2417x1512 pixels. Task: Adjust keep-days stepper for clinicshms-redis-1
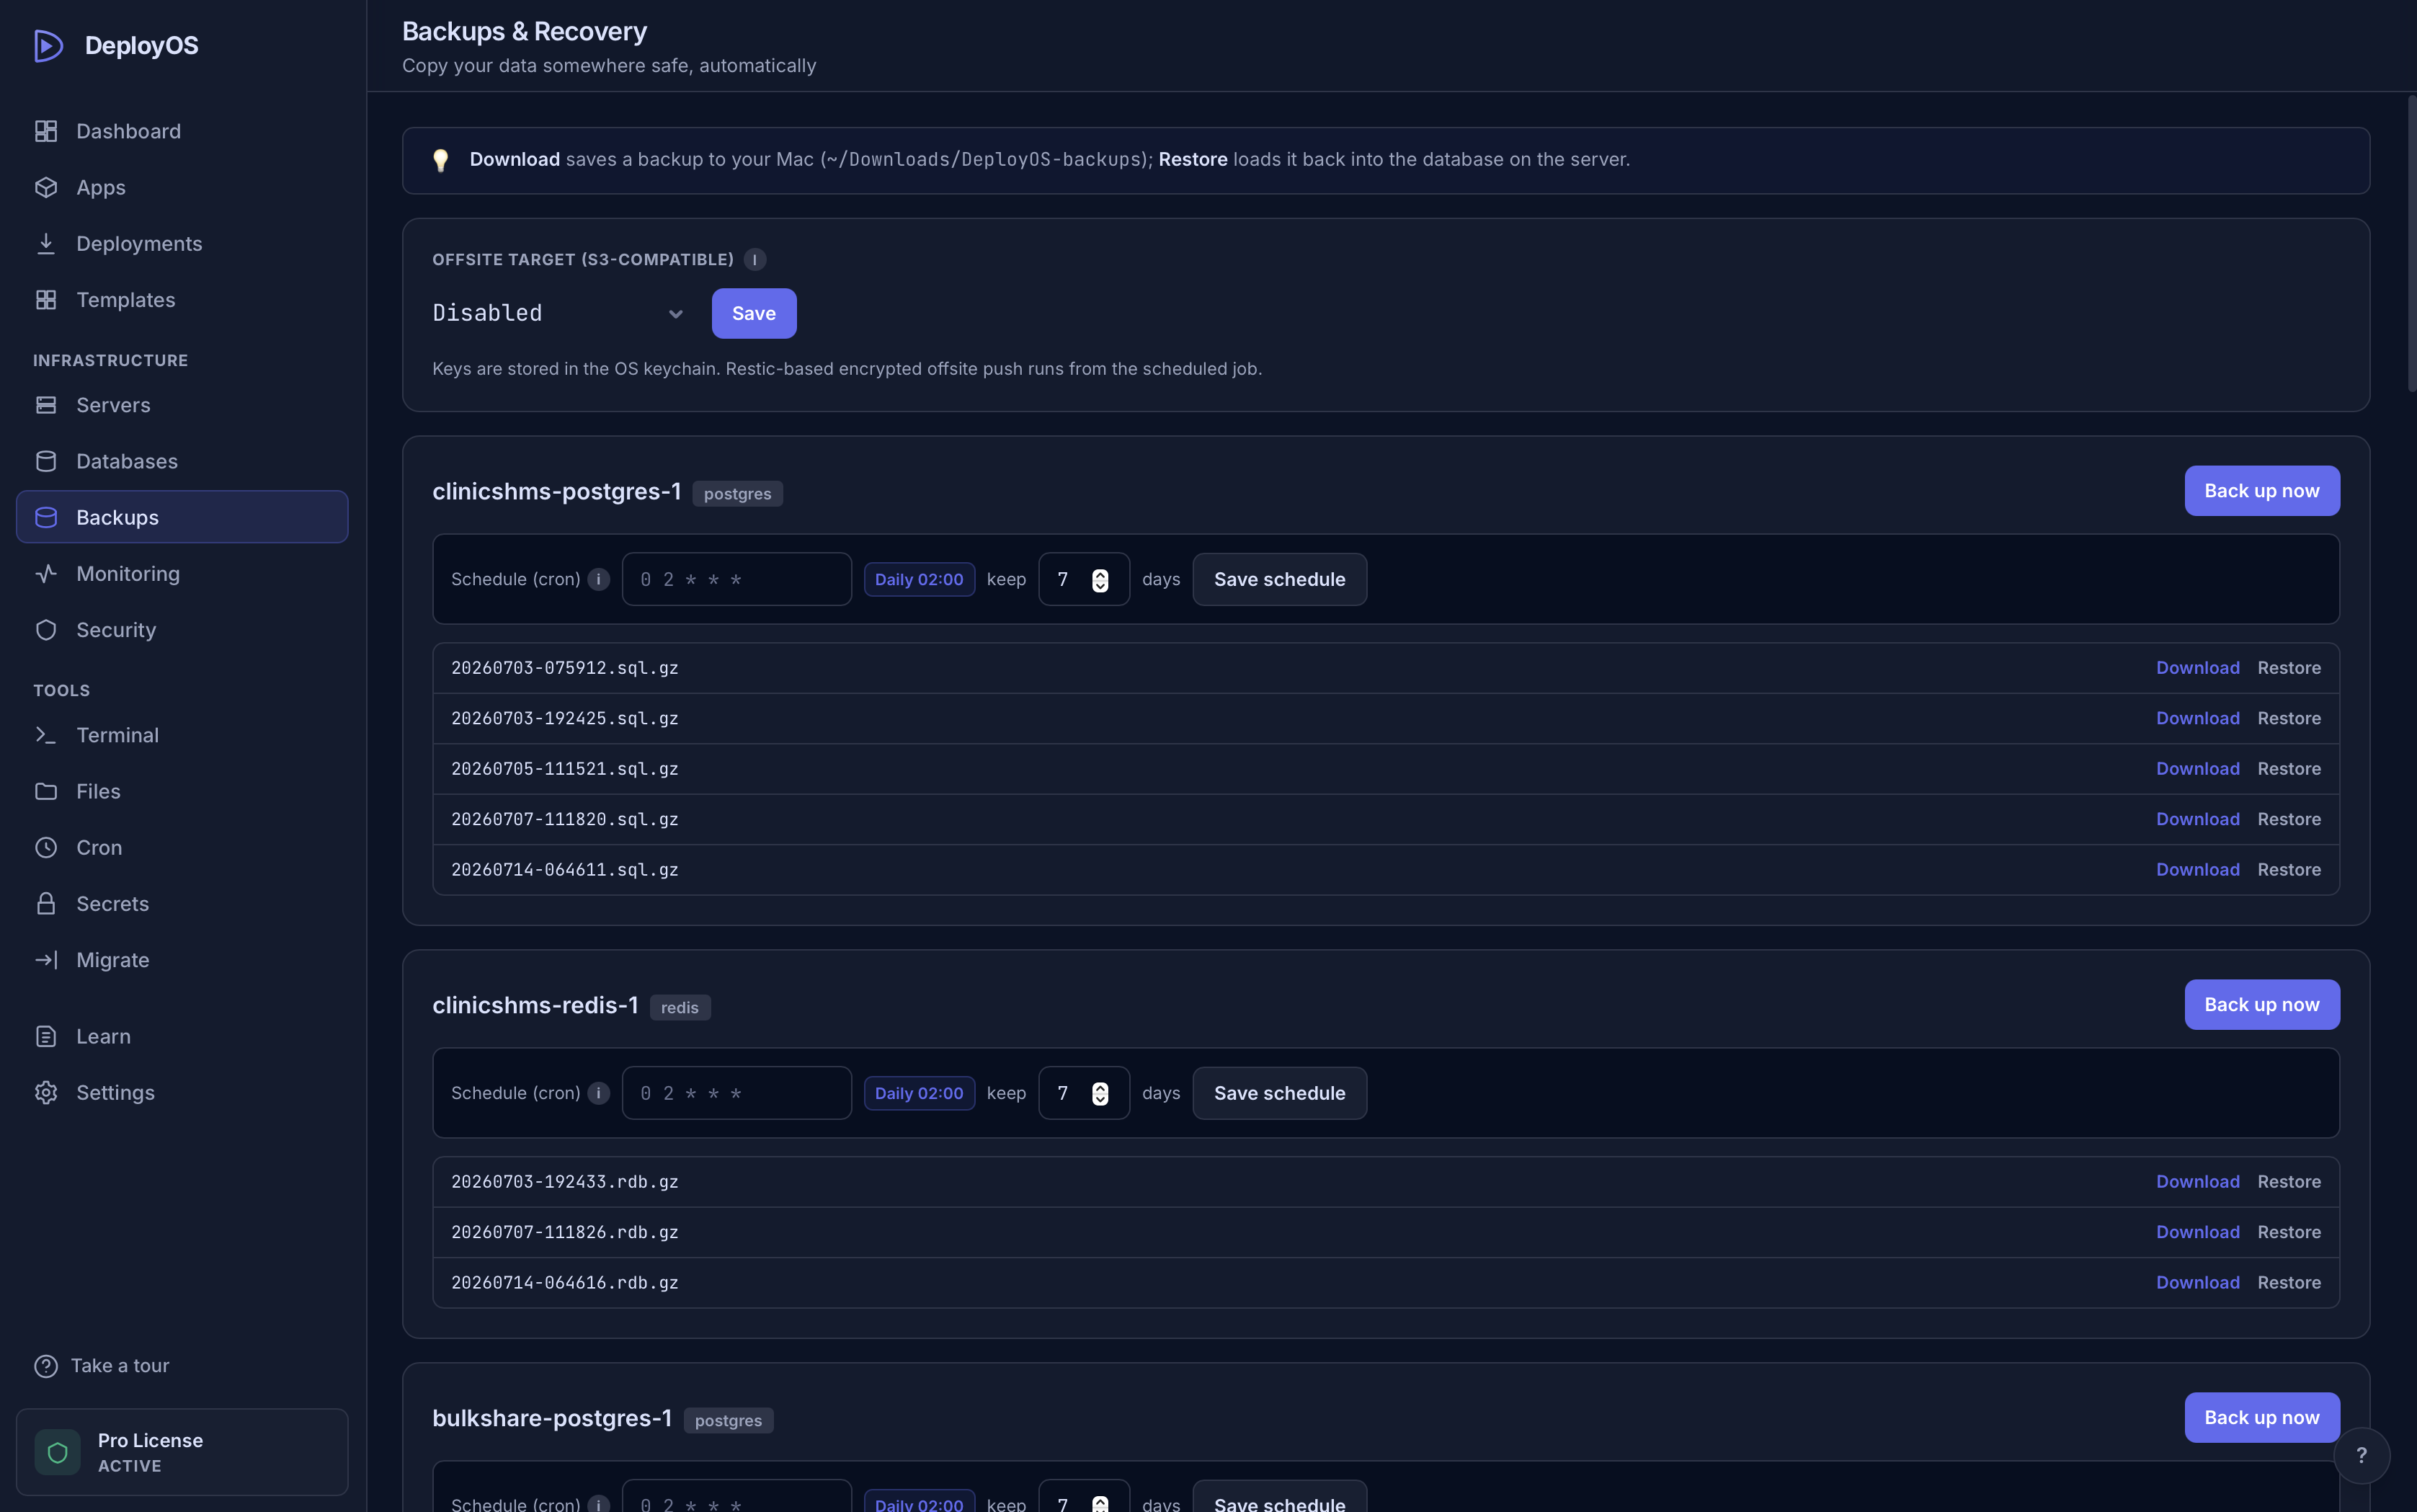1100,1094
